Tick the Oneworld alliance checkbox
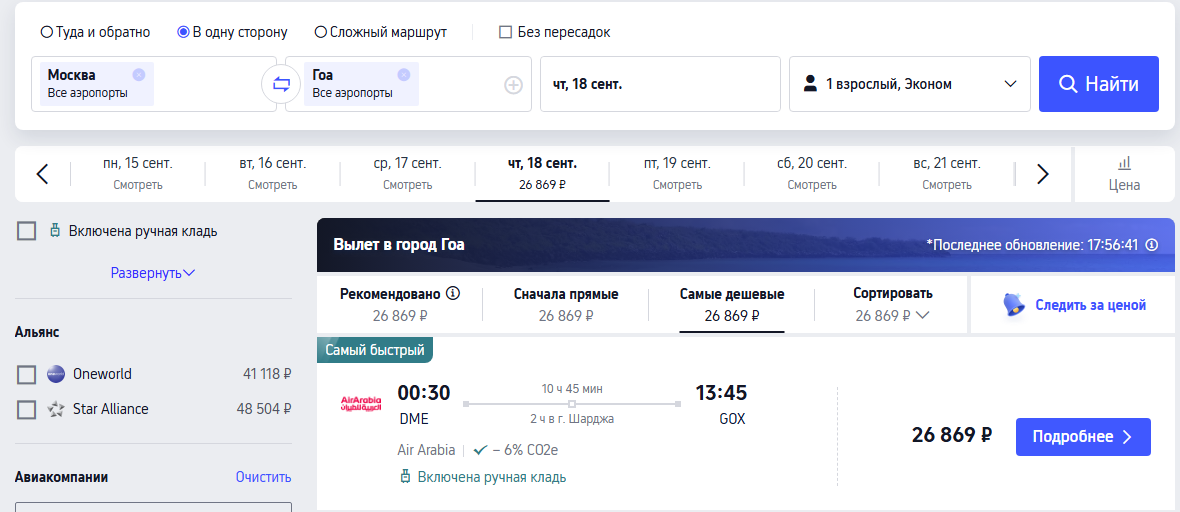The image size is (1180, 512). coord(26,374)
